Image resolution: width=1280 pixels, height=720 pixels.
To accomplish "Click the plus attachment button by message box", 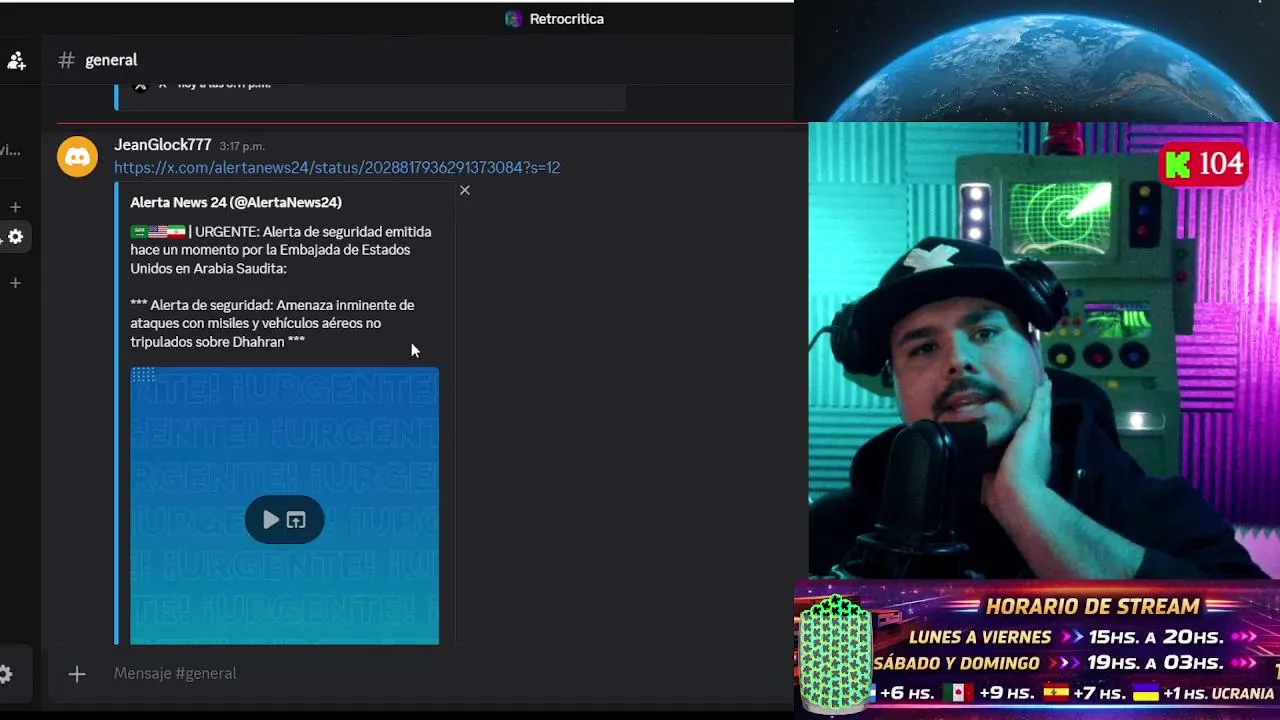I will [77, 674].
